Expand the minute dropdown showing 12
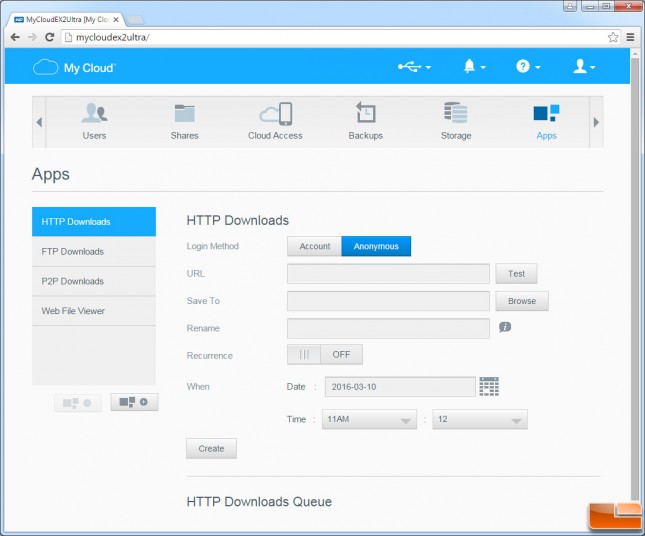Screen dimensions: 645x536 pos(480,419)
